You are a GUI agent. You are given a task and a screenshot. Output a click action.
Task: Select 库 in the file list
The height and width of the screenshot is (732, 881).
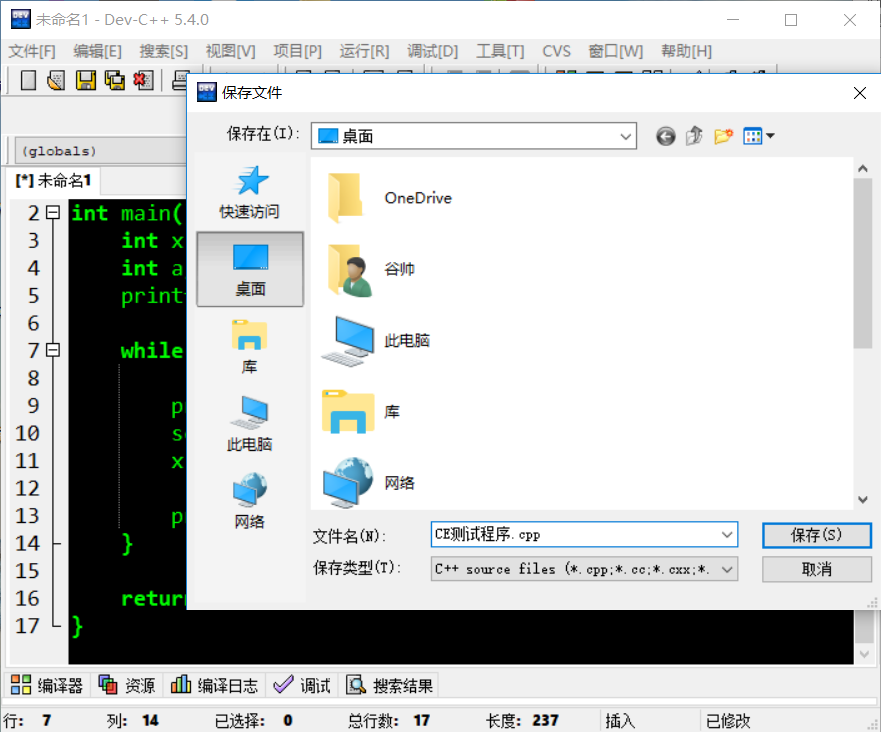coord(361,412)
